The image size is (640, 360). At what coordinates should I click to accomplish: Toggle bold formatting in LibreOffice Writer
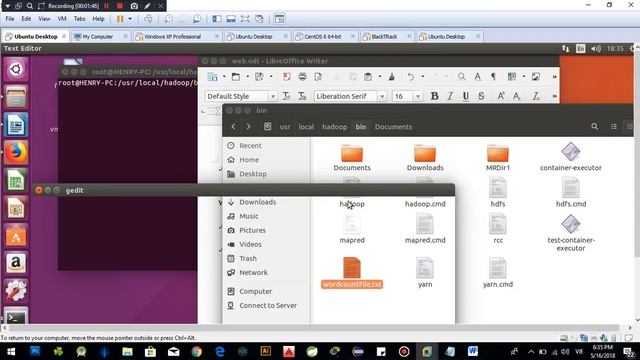pyautogui.click(x=434, y=96)
